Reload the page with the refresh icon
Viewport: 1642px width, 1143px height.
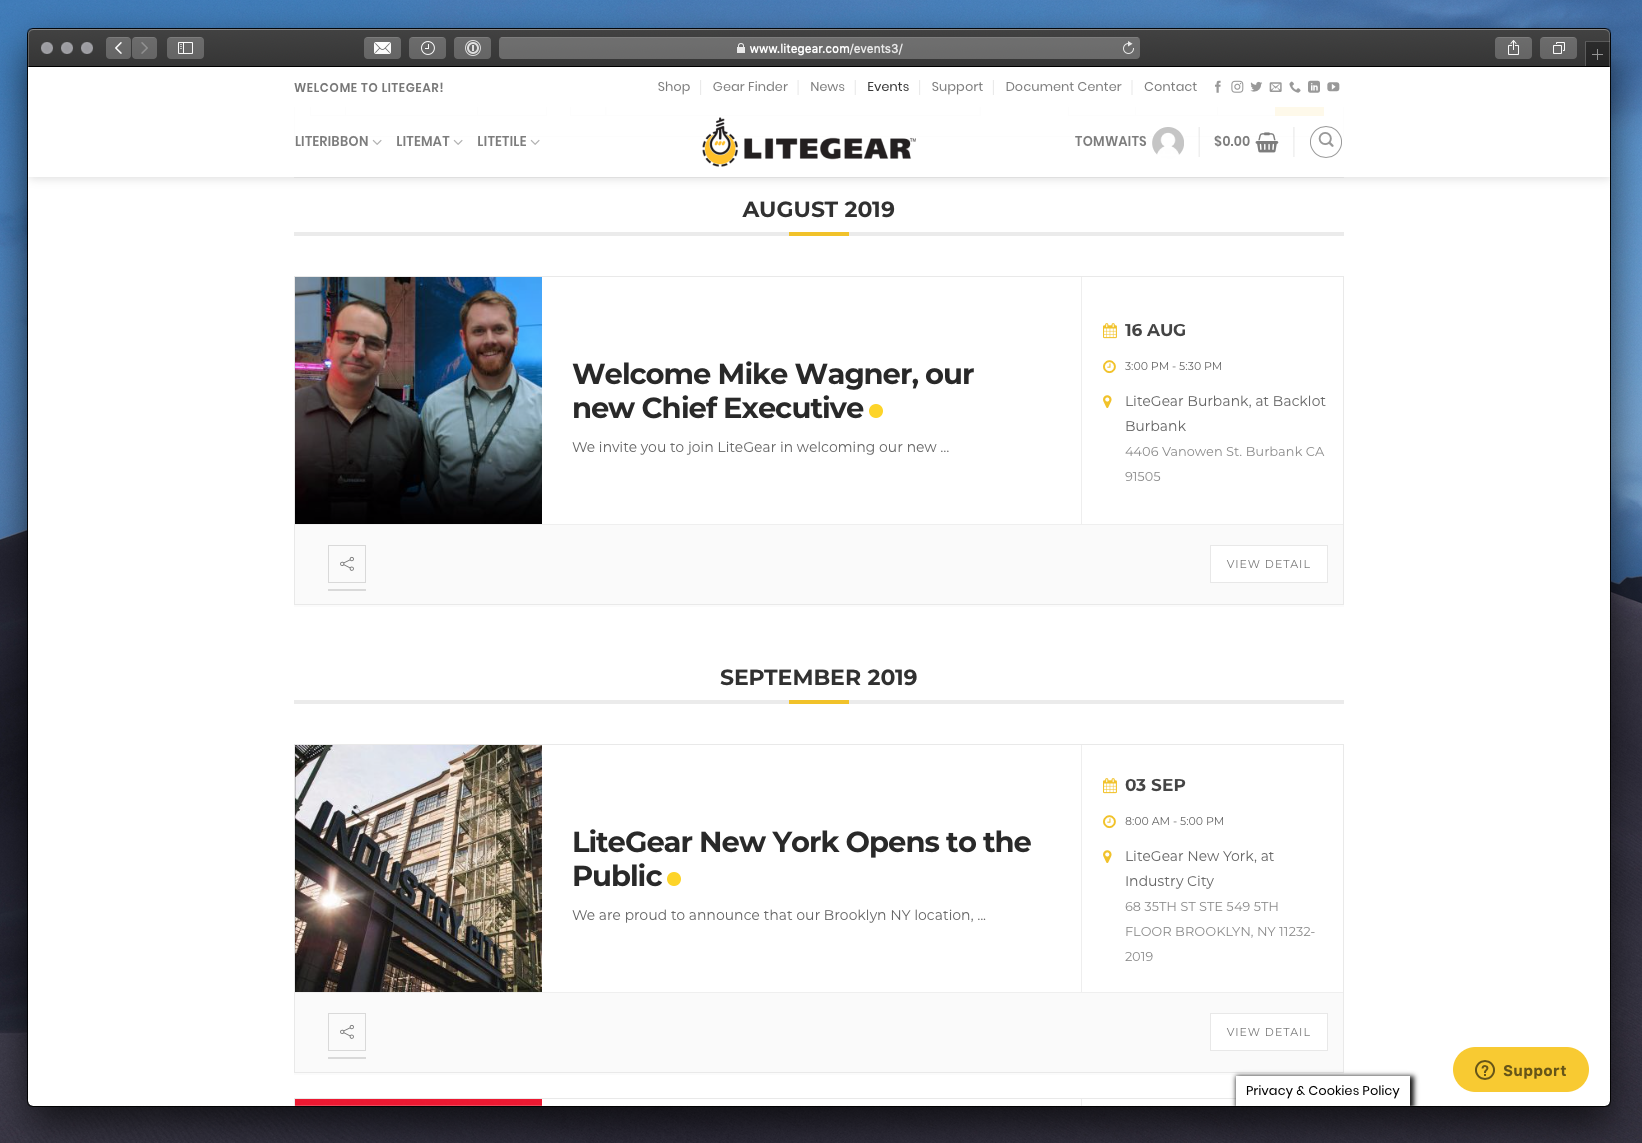pos(1128,48)
